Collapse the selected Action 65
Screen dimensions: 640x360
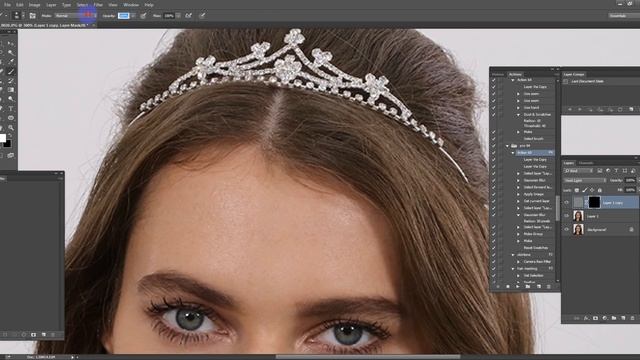point(513,153)
